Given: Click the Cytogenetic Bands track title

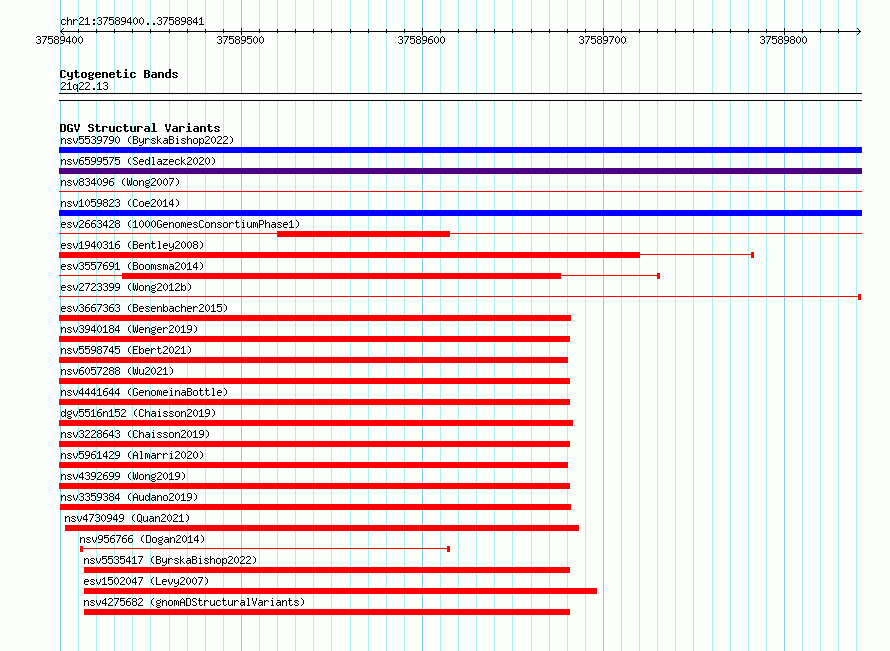Looking at the screenshot, I should (119, 74).
